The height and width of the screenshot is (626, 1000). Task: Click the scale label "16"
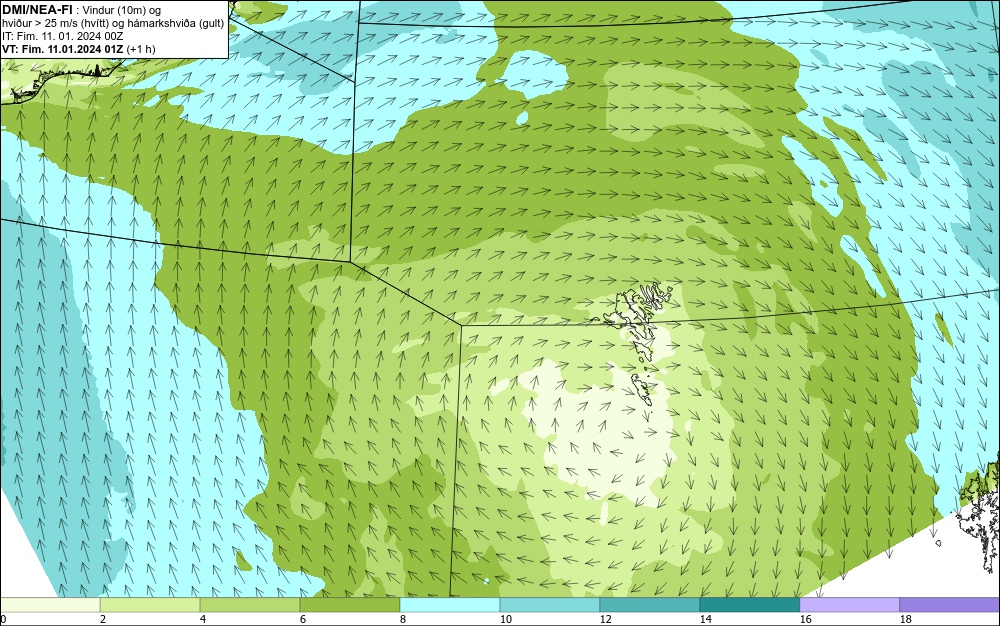click(805, 619)
